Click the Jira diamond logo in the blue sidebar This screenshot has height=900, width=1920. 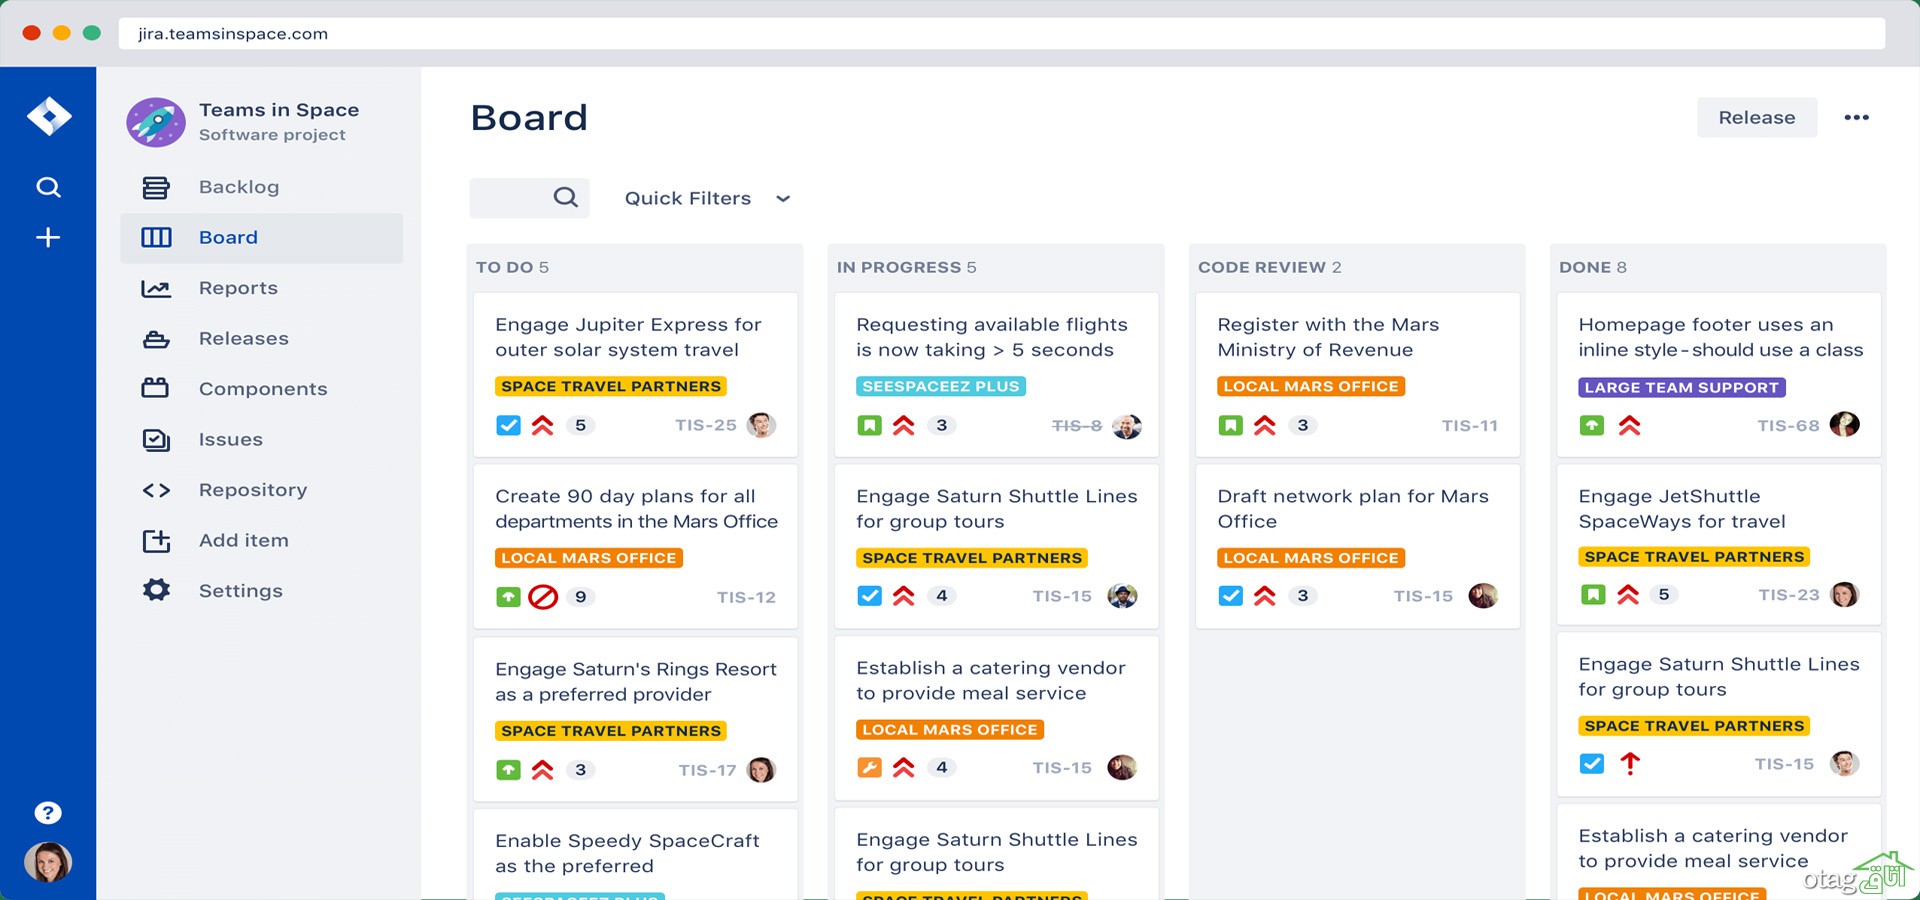49,117
